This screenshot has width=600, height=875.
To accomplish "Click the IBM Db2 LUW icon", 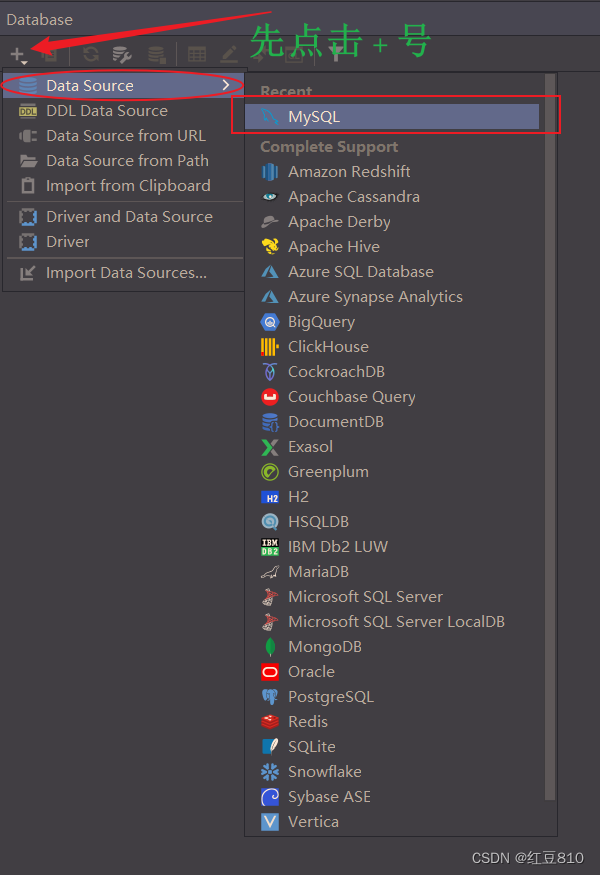I will tap(270, 547).
